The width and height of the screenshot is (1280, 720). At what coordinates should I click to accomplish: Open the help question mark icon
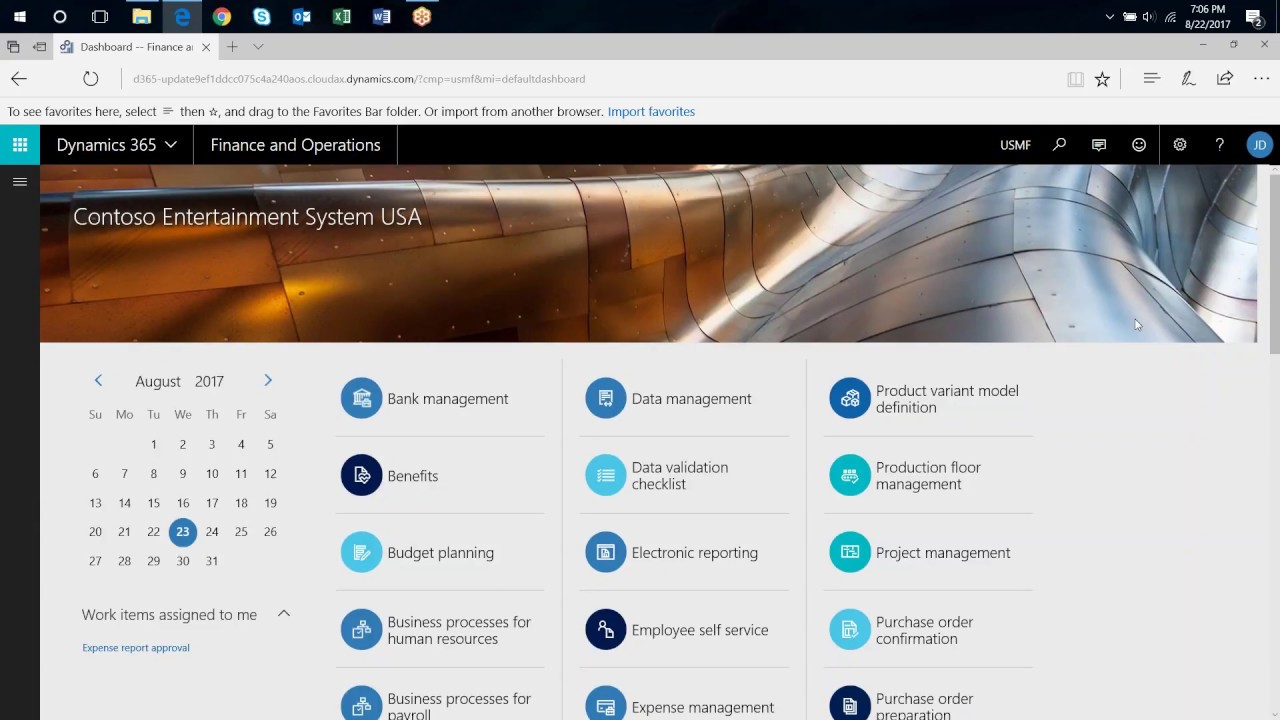pos(1220,145)
